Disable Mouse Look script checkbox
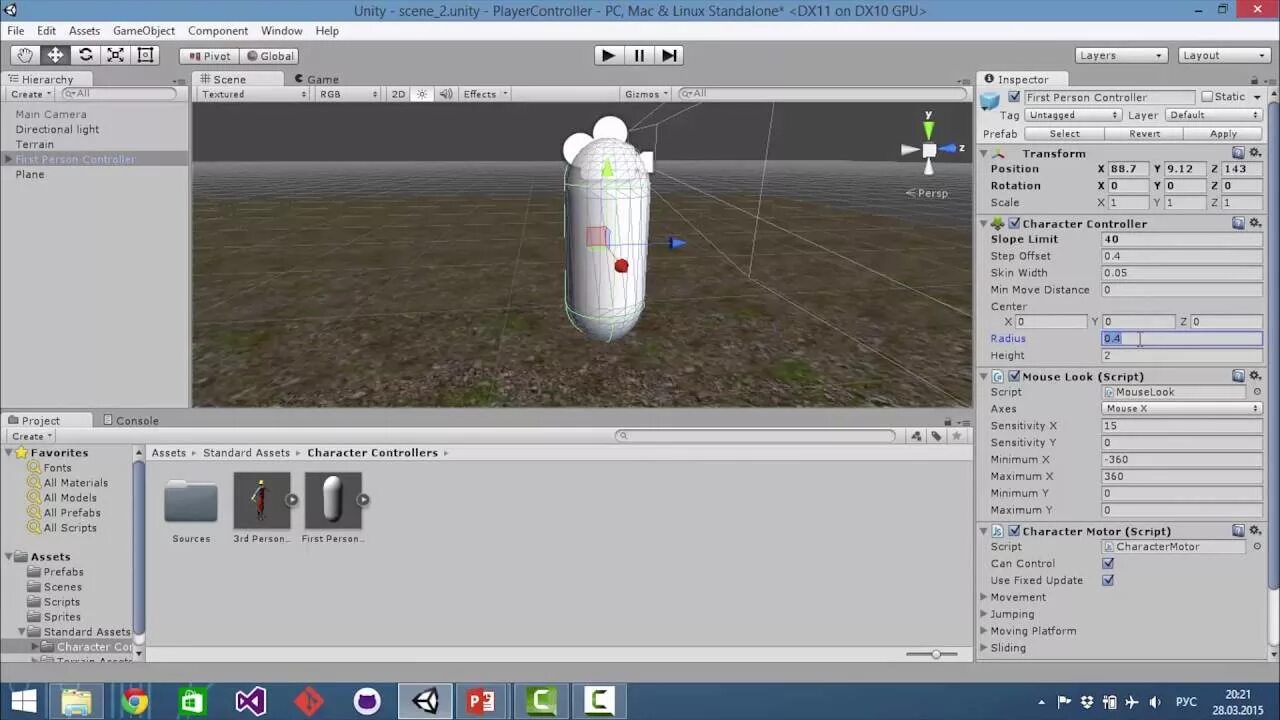Image resolution: width=1280 pixels, height=720 pixels. coord(1014,376)
